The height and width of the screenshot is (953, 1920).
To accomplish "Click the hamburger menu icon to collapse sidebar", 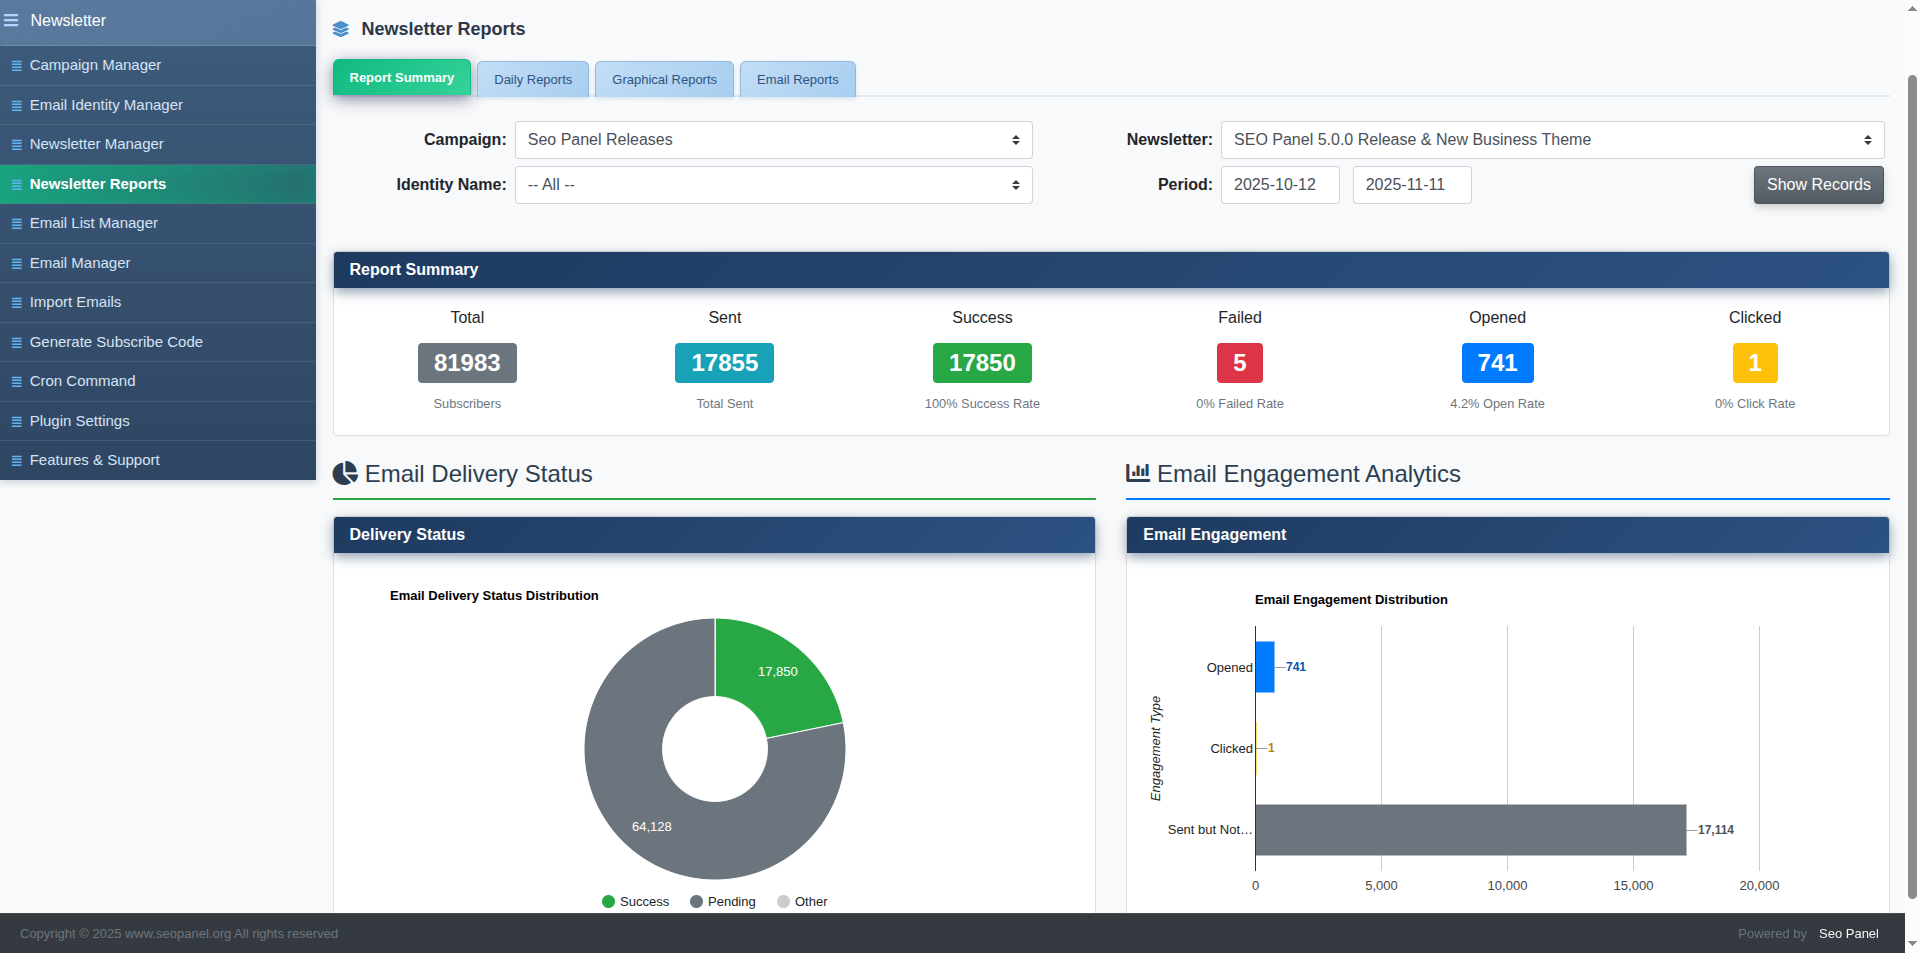I will (x=13, y=20).
